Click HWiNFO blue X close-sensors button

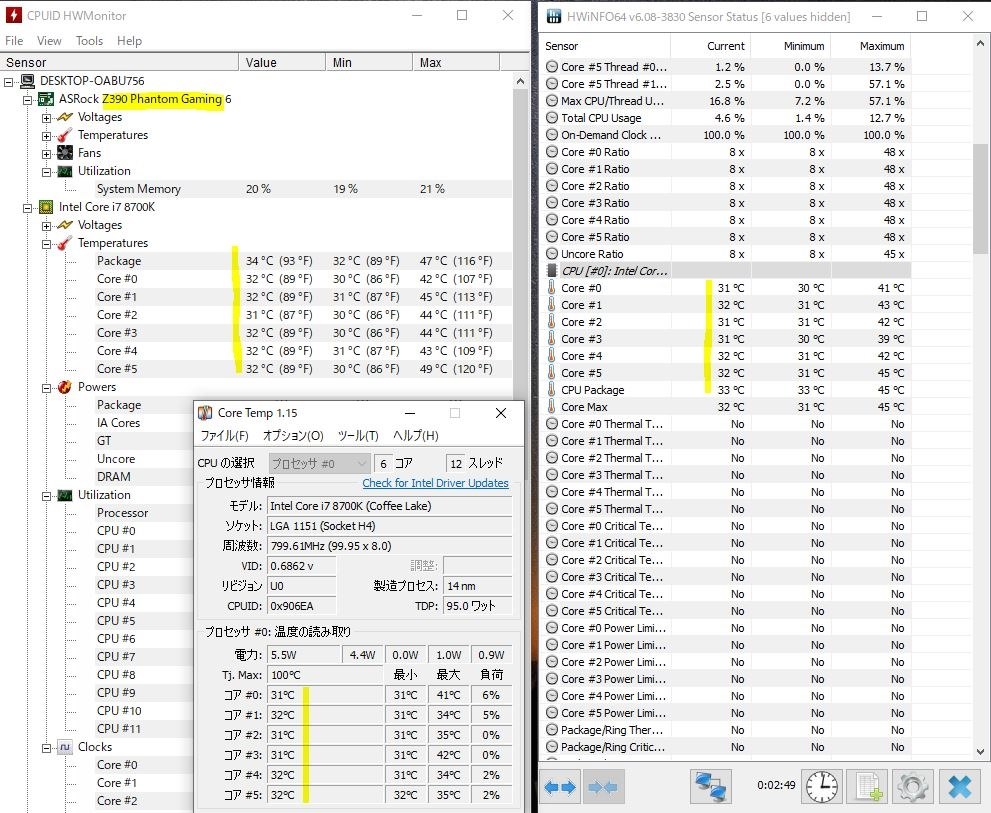[x=959, y=786]
